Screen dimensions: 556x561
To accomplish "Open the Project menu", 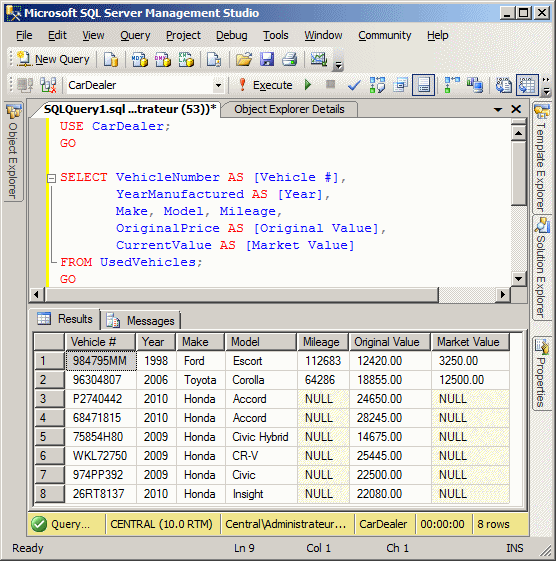I will pyautogui.click(x=183, y=35).
